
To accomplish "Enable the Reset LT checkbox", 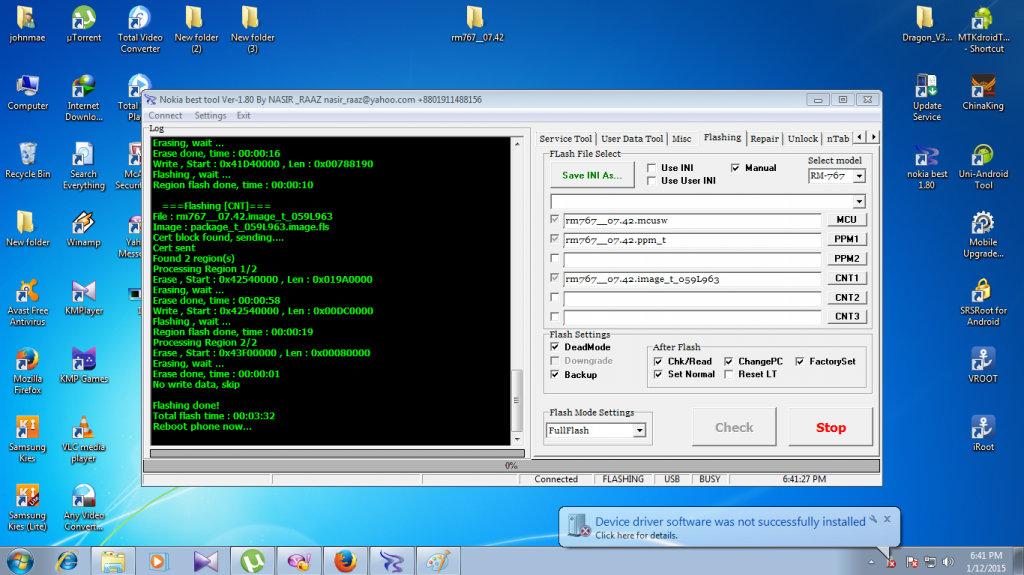I will point(728,374).
